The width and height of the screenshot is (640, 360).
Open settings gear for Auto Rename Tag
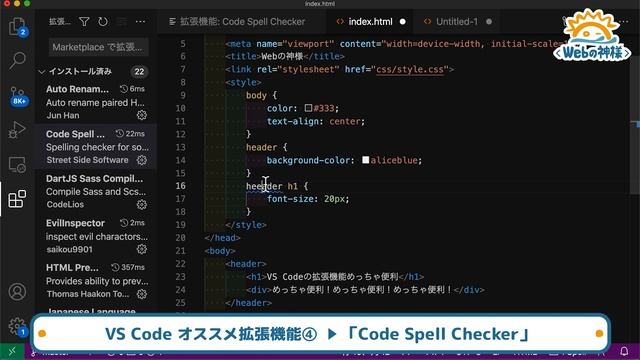point(142,116)
